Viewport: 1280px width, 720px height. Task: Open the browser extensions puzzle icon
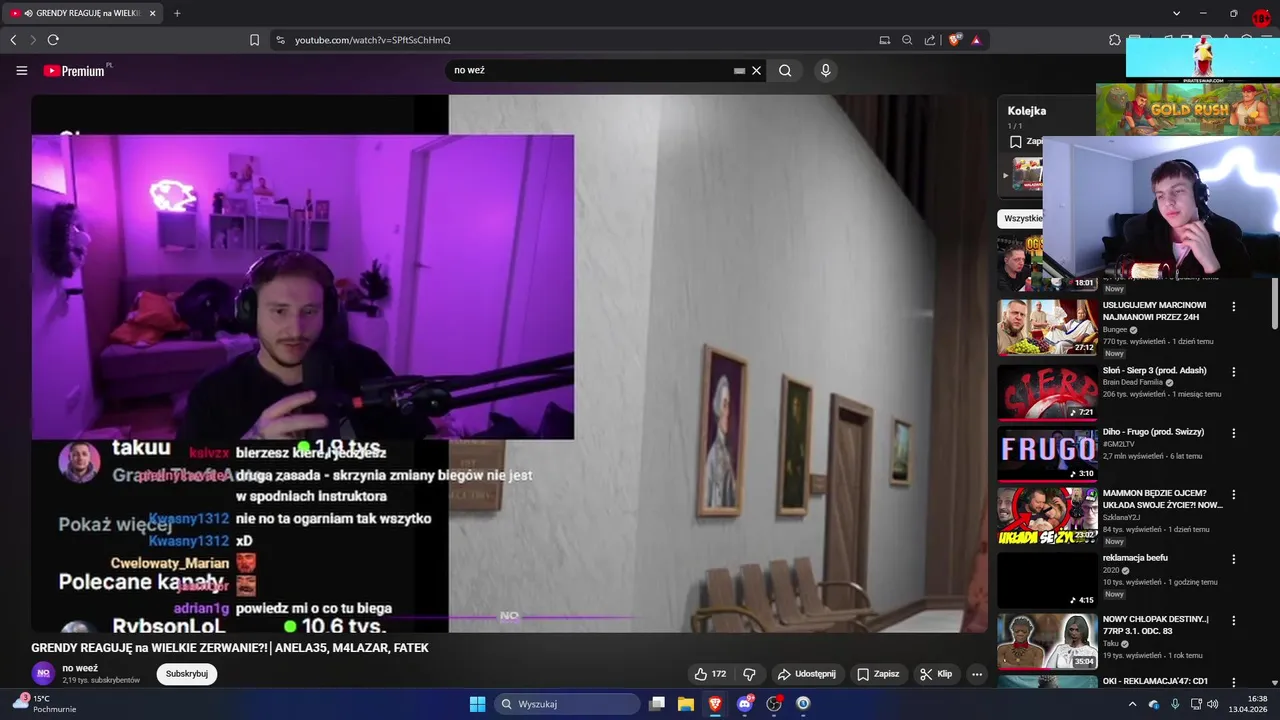point(1115,40)
